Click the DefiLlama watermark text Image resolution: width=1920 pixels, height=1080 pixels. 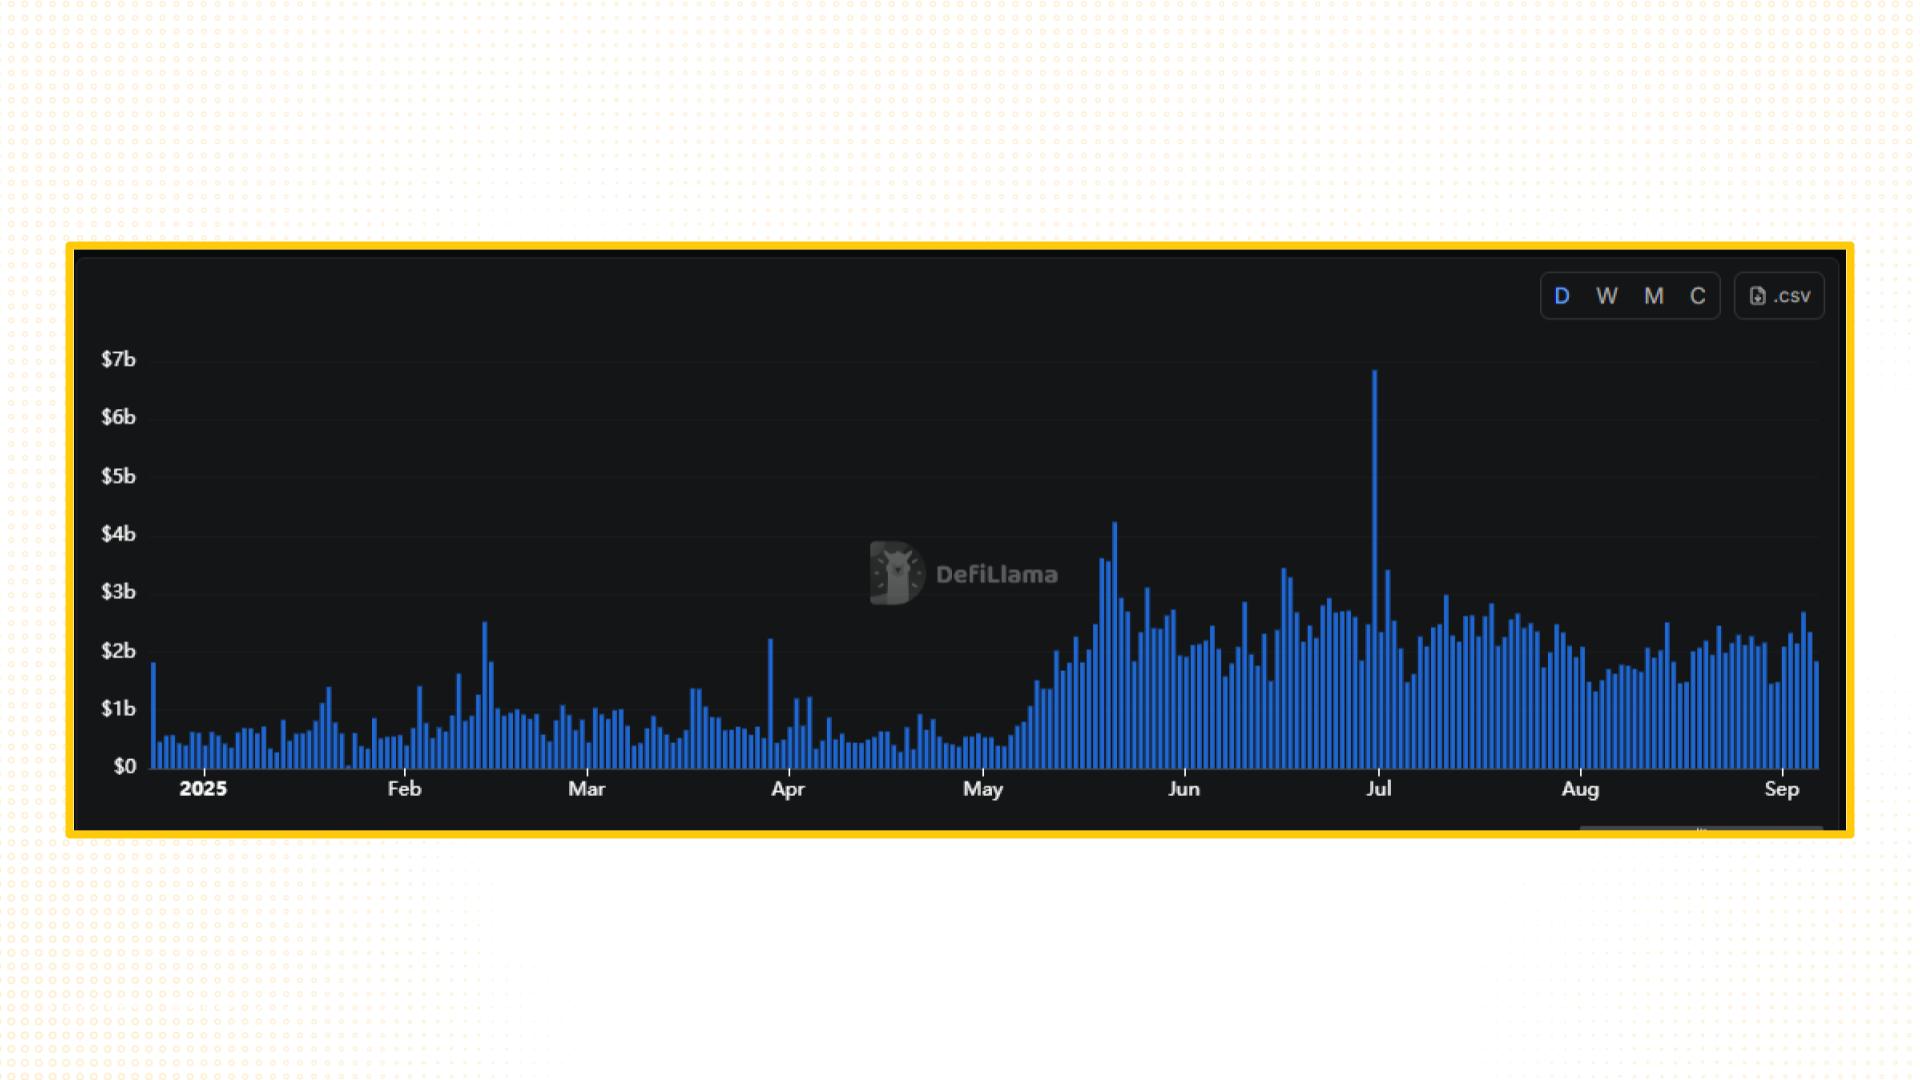pyautogui.click(x=996, y=575)
